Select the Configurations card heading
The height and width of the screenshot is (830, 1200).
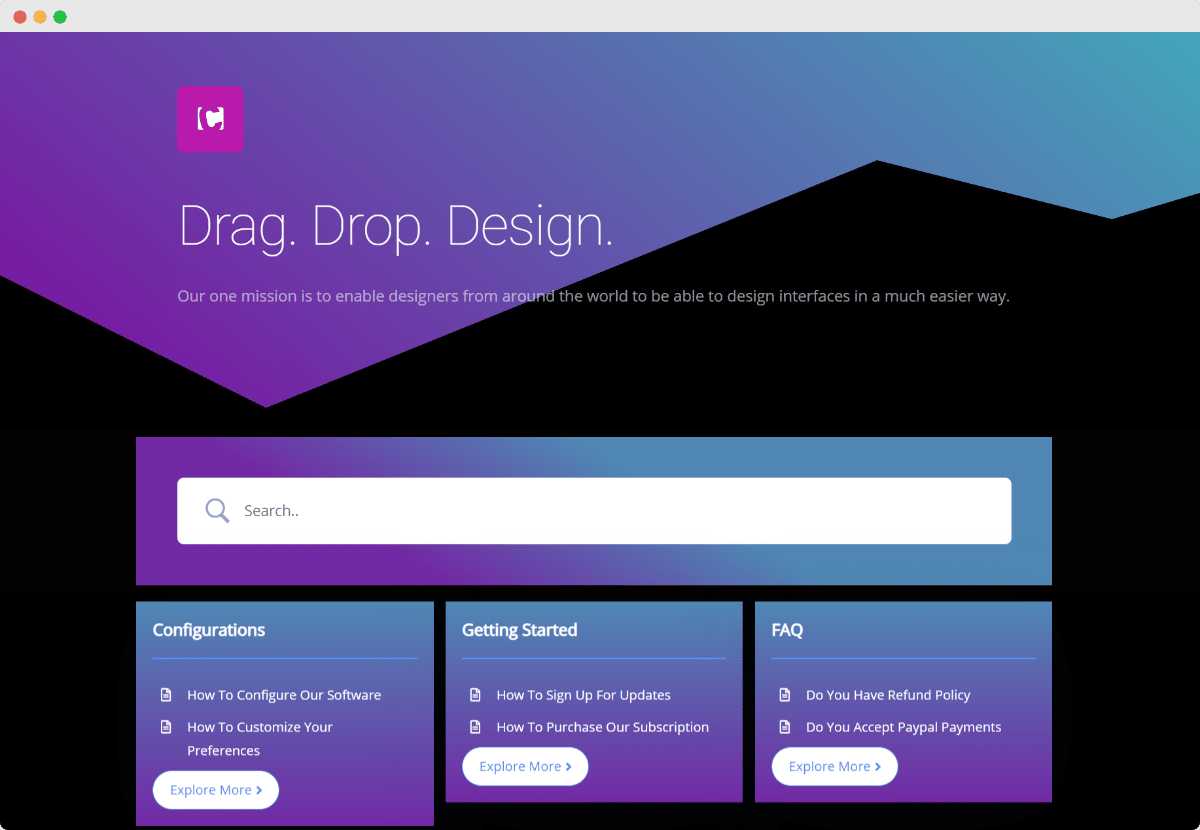pos(209,630)
